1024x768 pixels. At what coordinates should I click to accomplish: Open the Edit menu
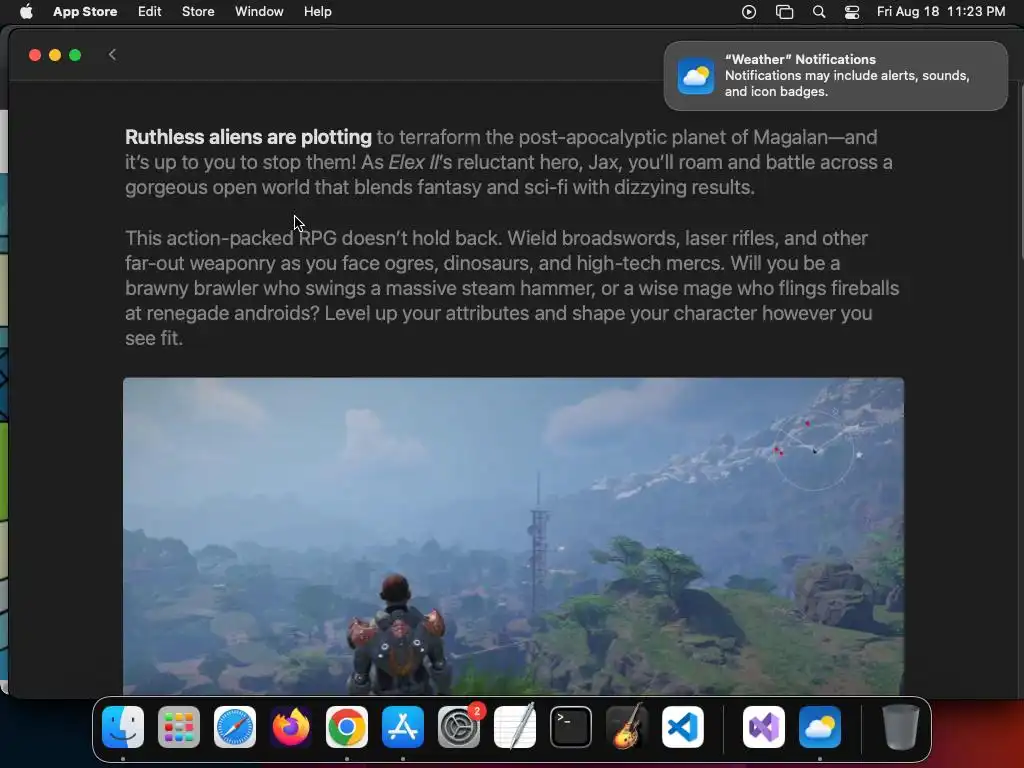(150, 12)
